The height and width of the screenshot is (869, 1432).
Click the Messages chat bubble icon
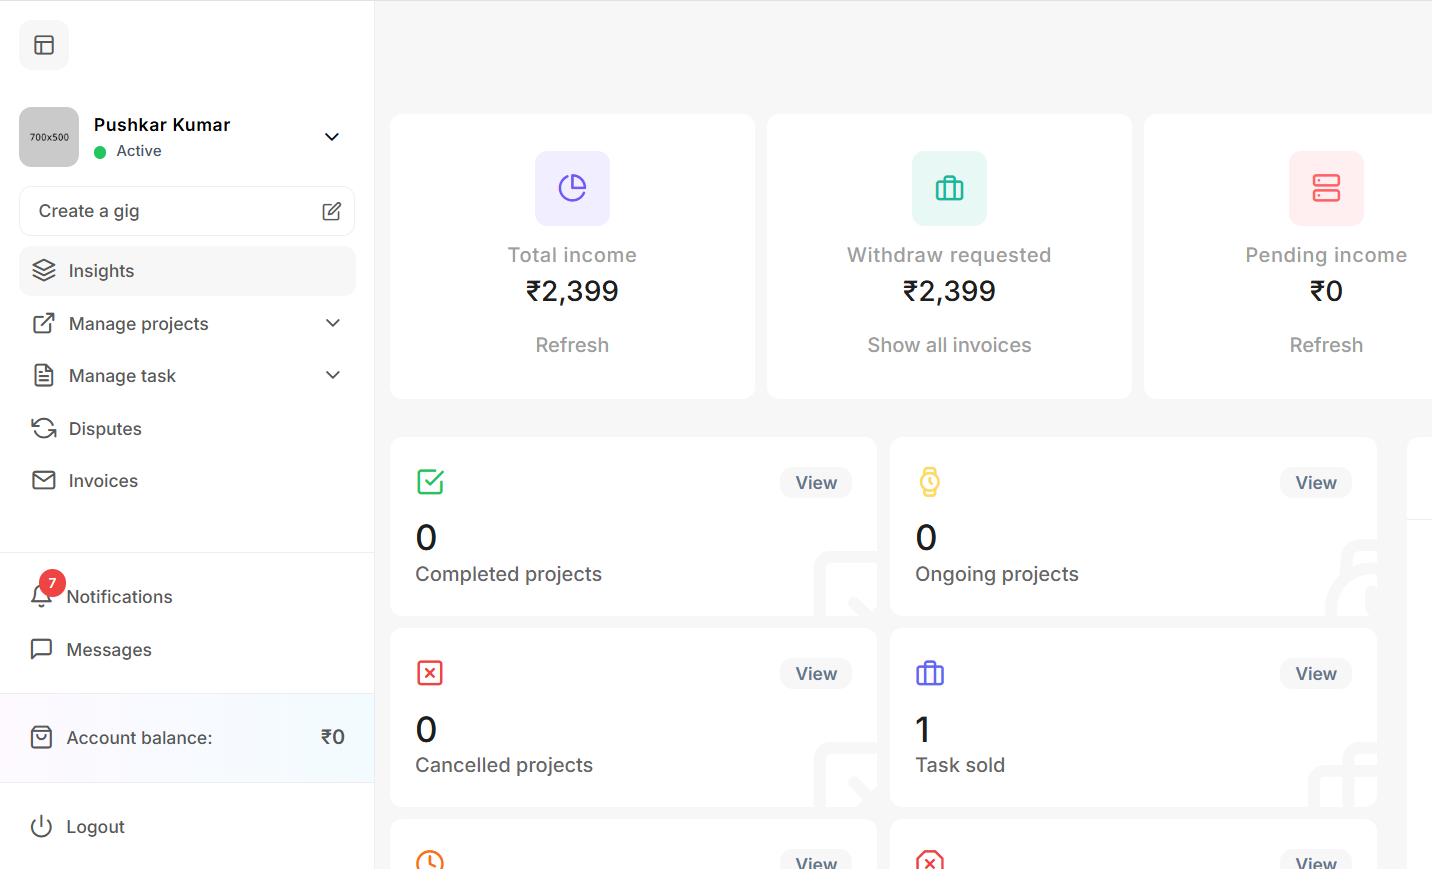tap(41, 649)
